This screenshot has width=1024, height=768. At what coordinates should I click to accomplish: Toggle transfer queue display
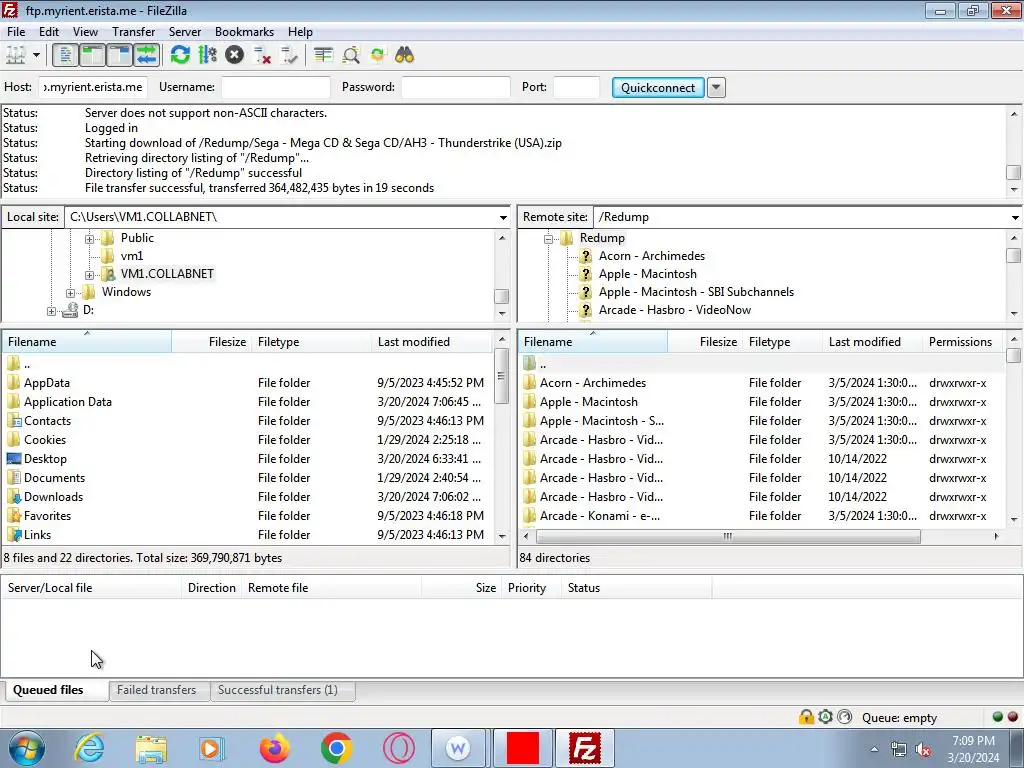click(146, 56)
